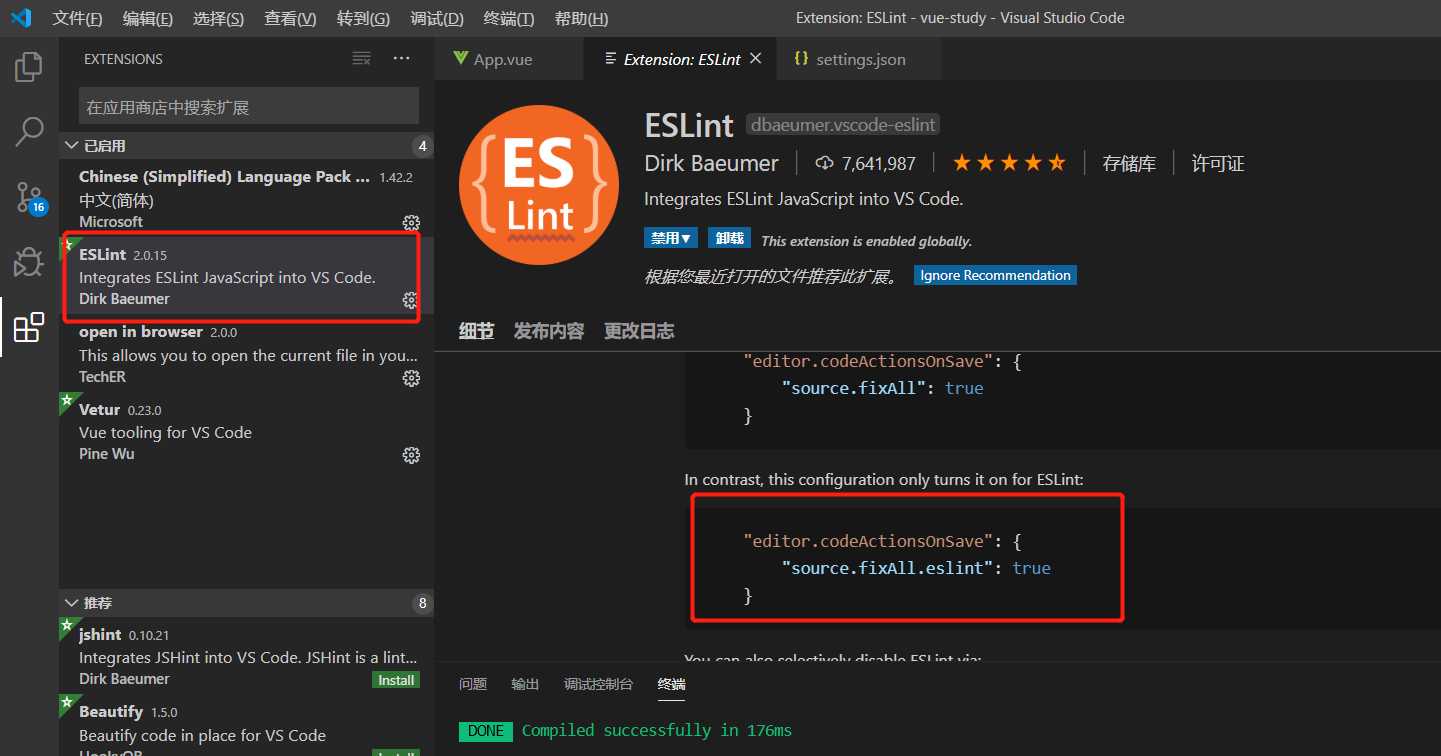Click the ESLint rating stars

[x=1009, y=163]
